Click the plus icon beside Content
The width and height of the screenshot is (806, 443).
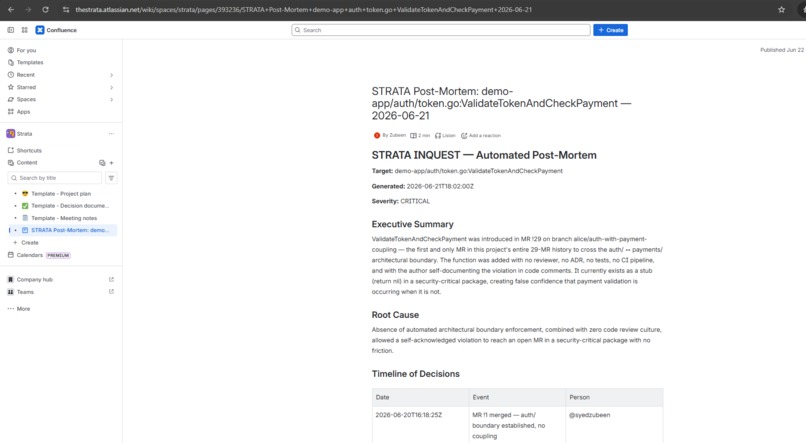tap(111, 163)
